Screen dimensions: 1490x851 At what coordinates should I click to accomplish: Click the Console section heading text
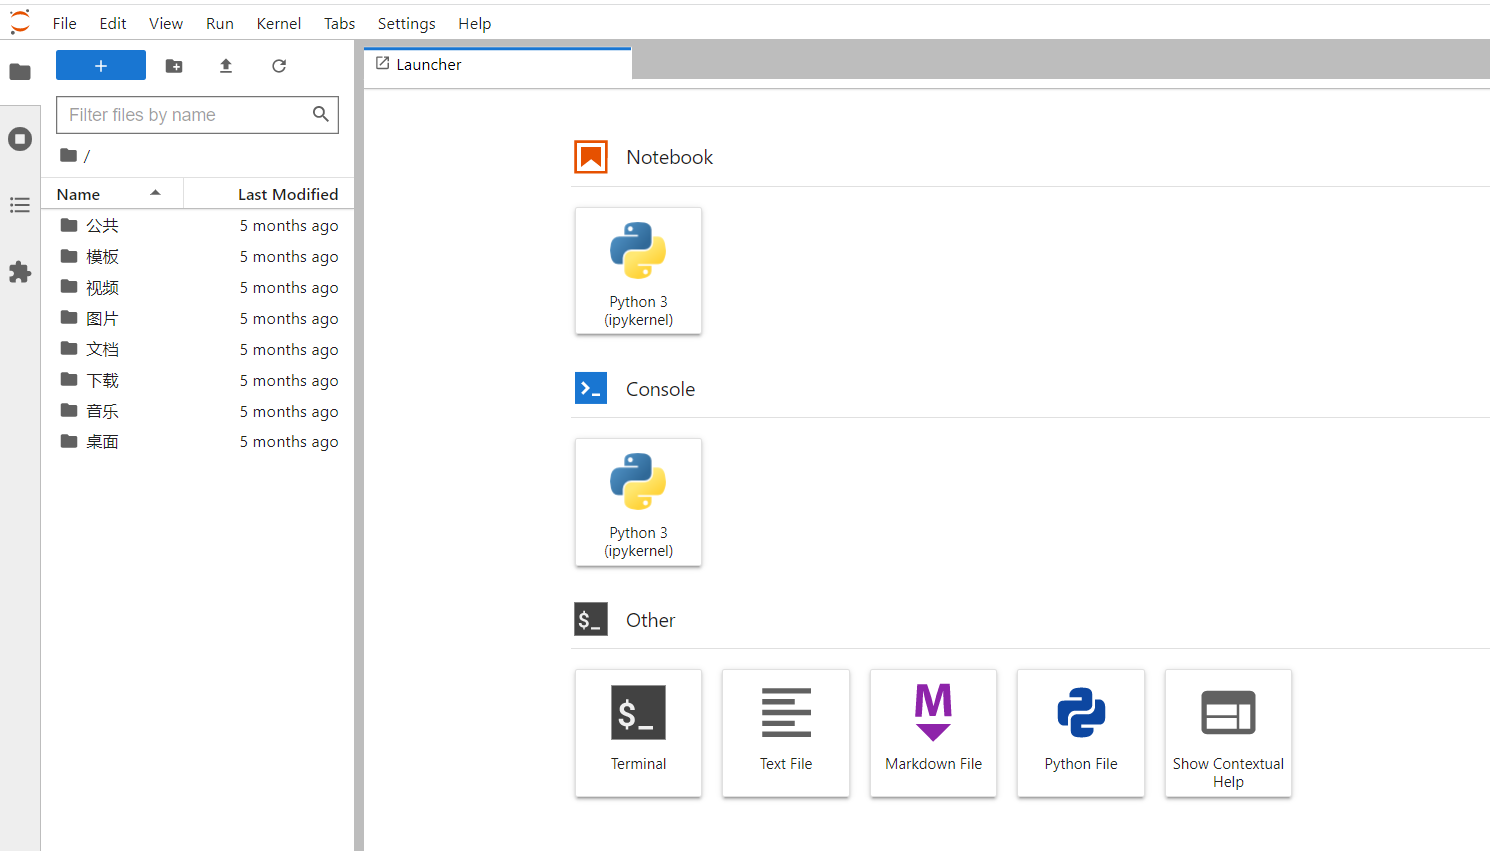661,389
